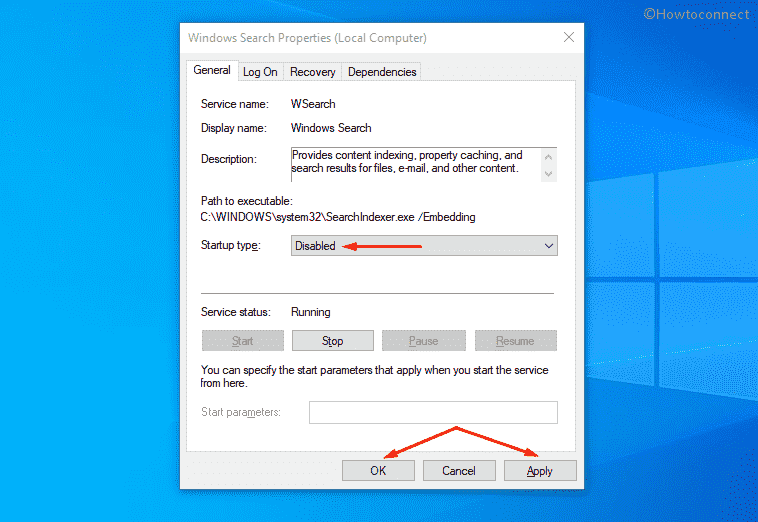Click the grayed Resume button

pyautogui.click(x=515, y=341)
